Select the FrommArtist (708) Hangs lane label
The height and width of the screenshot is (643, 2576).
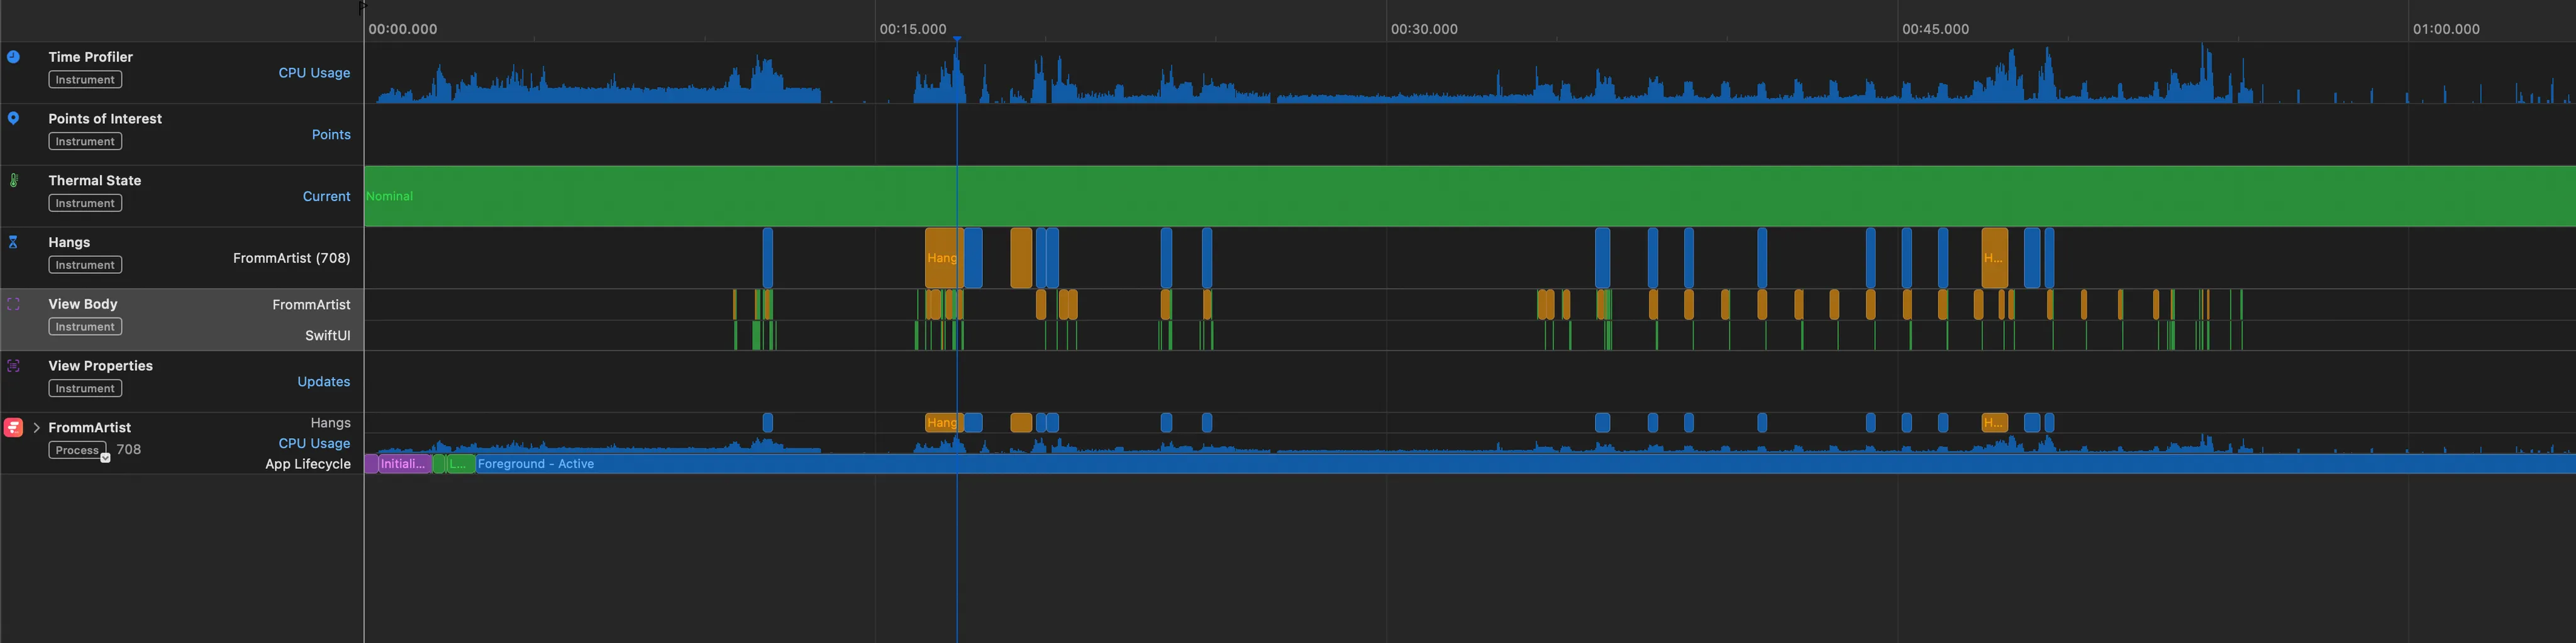pyautogui.click(x=291, y=258)
